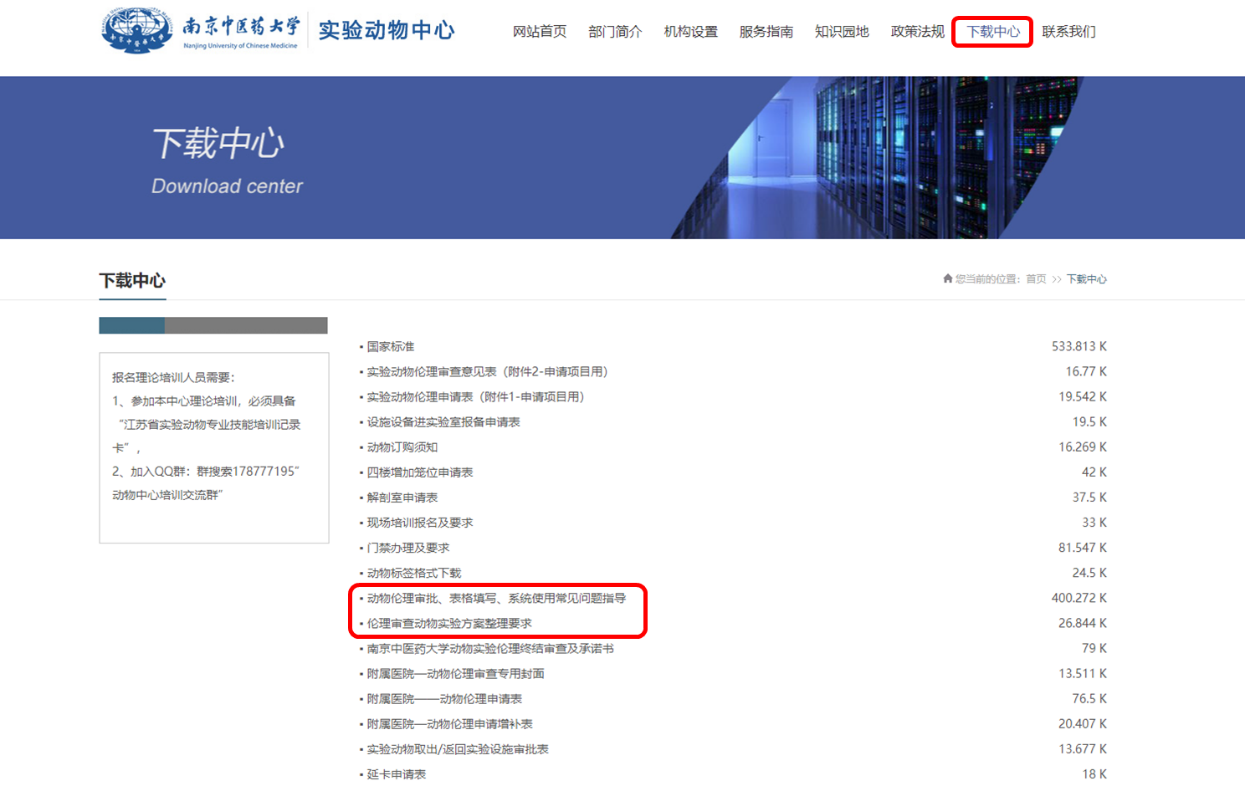
Task: Open the 网站首页 menu item
Action: 539,32
